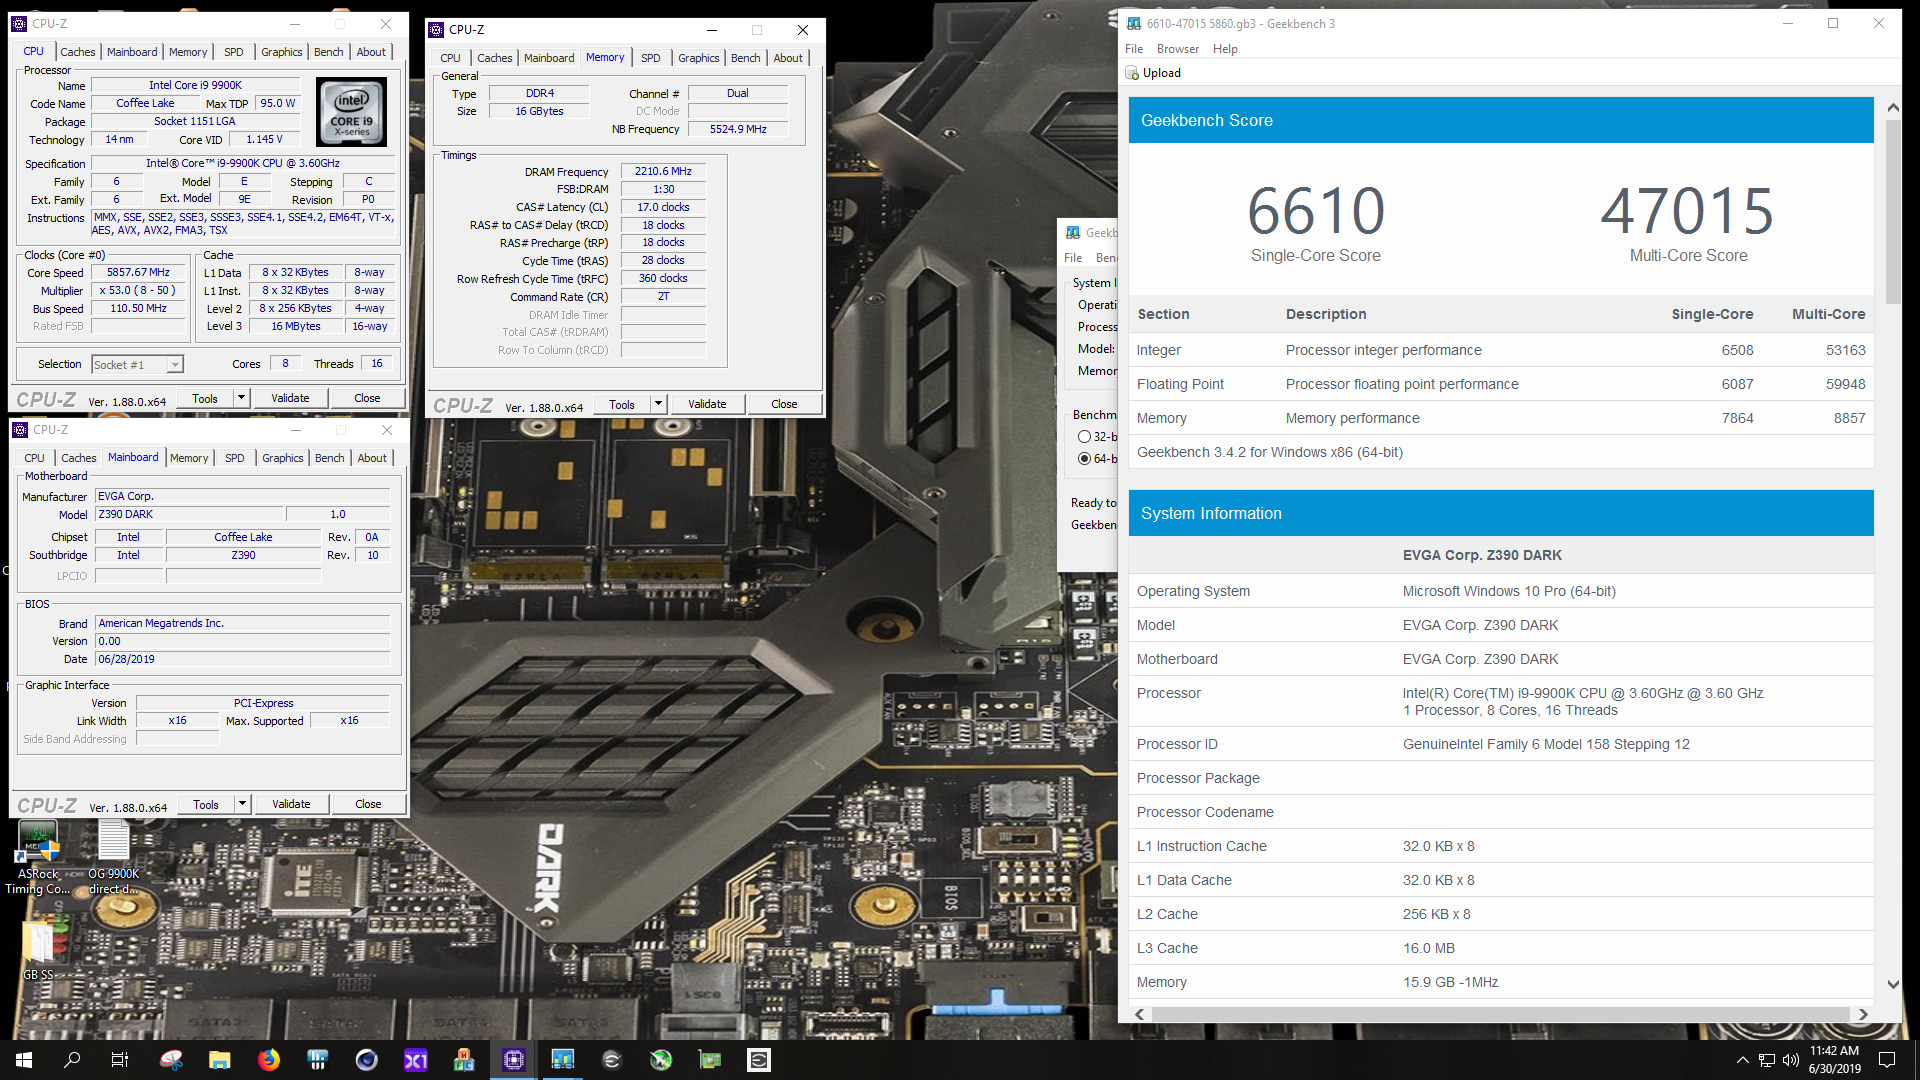Open the gray swirl taskbar app

pyautogui.click(x=612, y=1060)
